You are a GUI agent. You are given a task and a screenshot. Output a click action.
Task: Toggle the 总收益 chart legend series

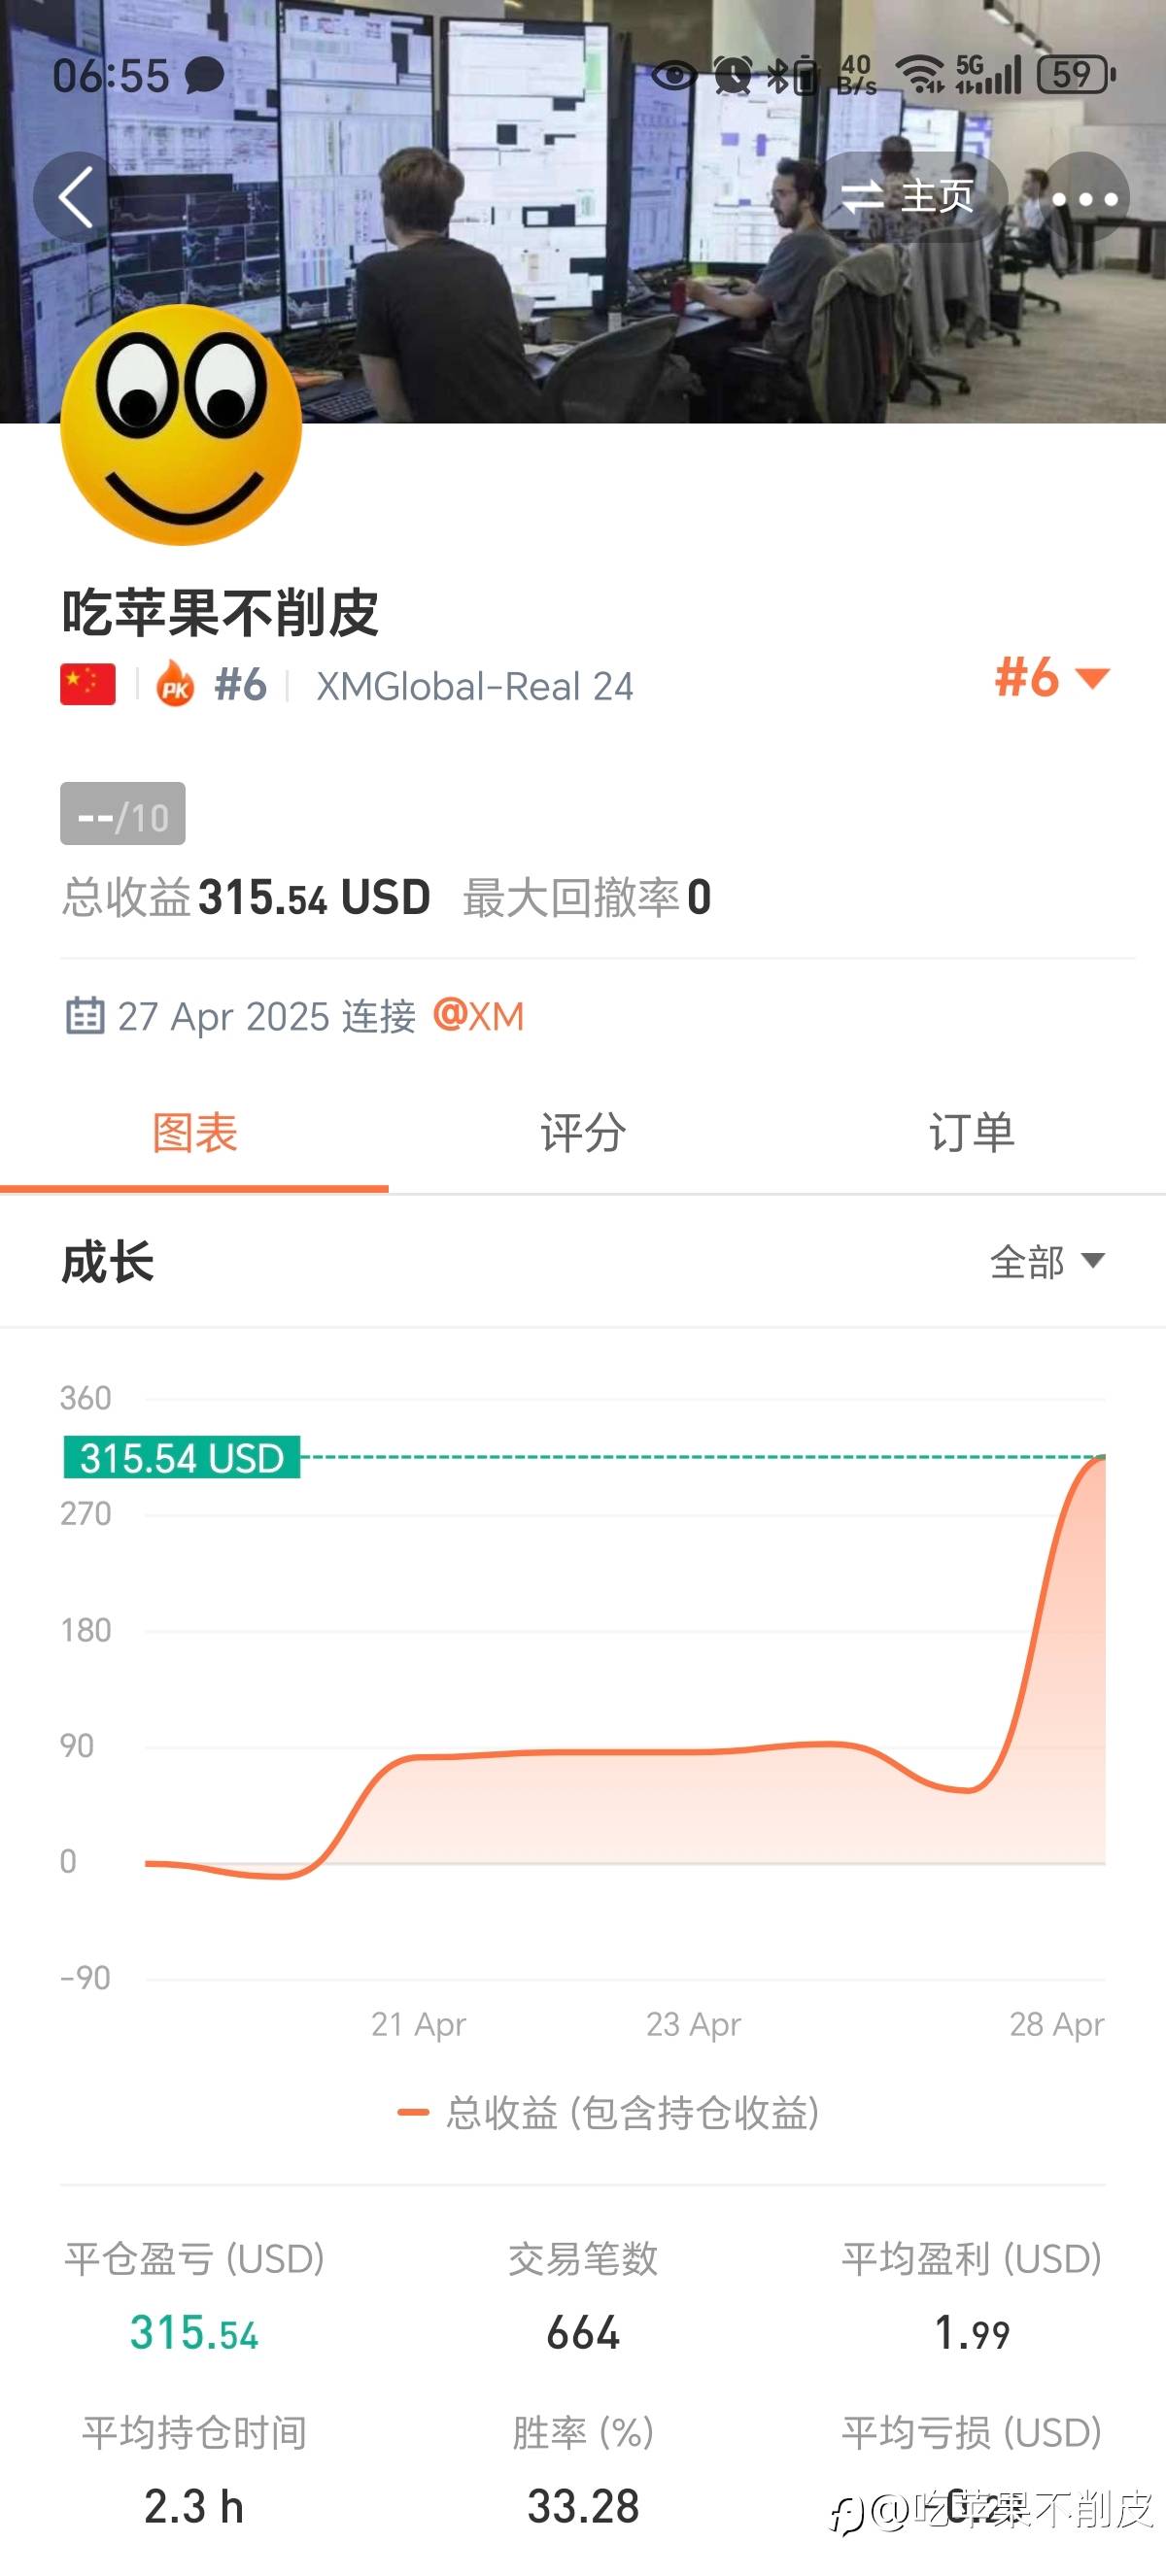[x=608, y=2113]
